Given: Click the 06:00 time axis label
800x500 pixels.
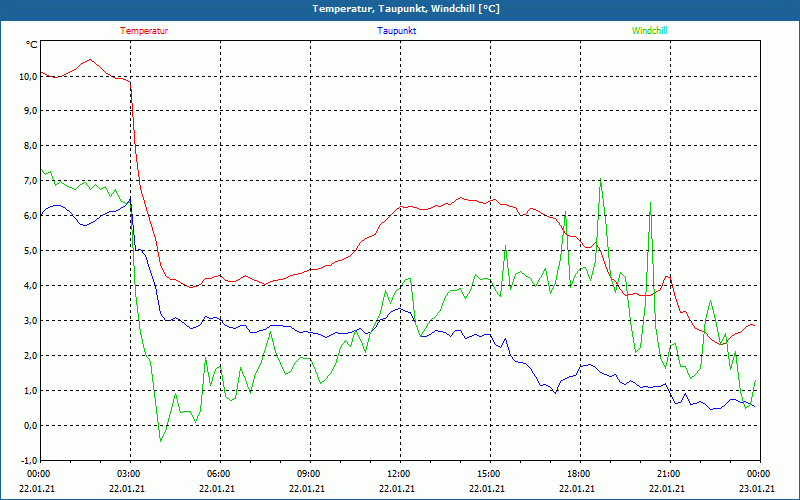Looking at the screenshot, I should (x=220, y=474).
